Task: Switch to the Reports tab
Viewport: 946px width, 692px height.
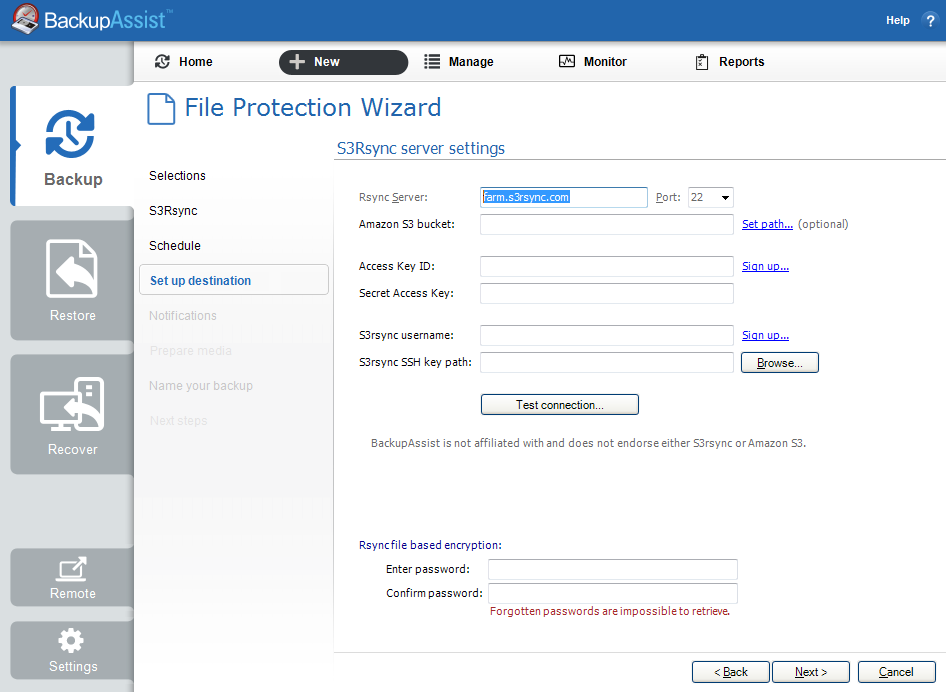Action: (730, 62)
